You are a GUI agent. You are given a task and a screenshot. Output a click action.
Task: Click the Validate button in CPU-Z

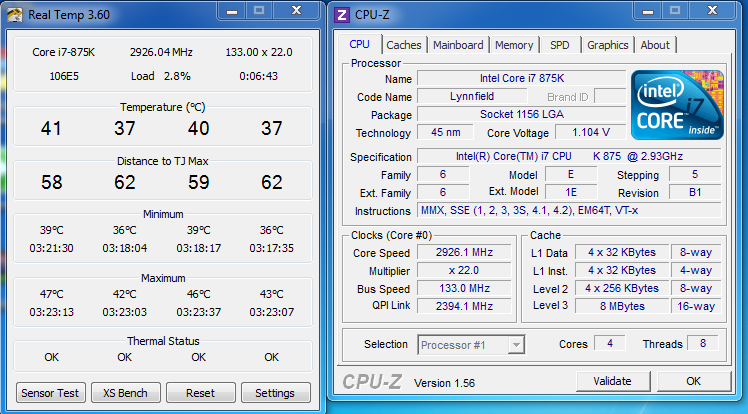[613, 381]
